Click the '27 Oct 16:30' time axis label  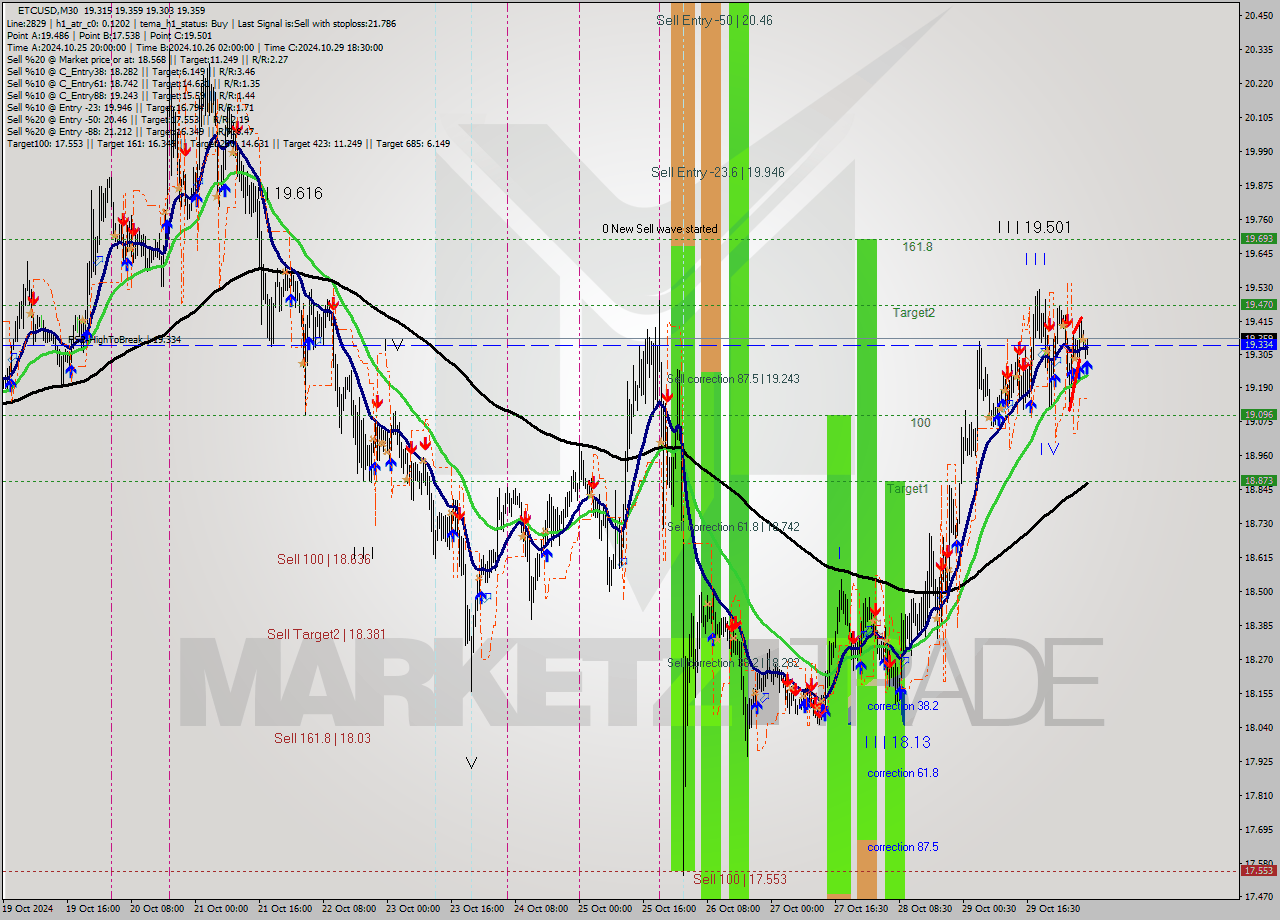[x=860, y=909]
